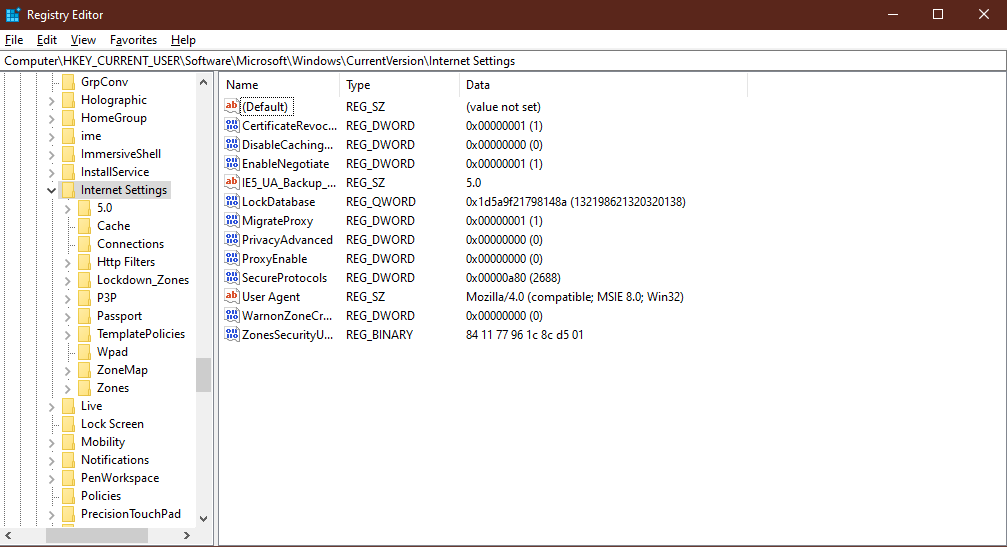This screenshot has width=1007, height=547.
Task: Click the folder icon of Holographic key
Action: coord(69,100)
